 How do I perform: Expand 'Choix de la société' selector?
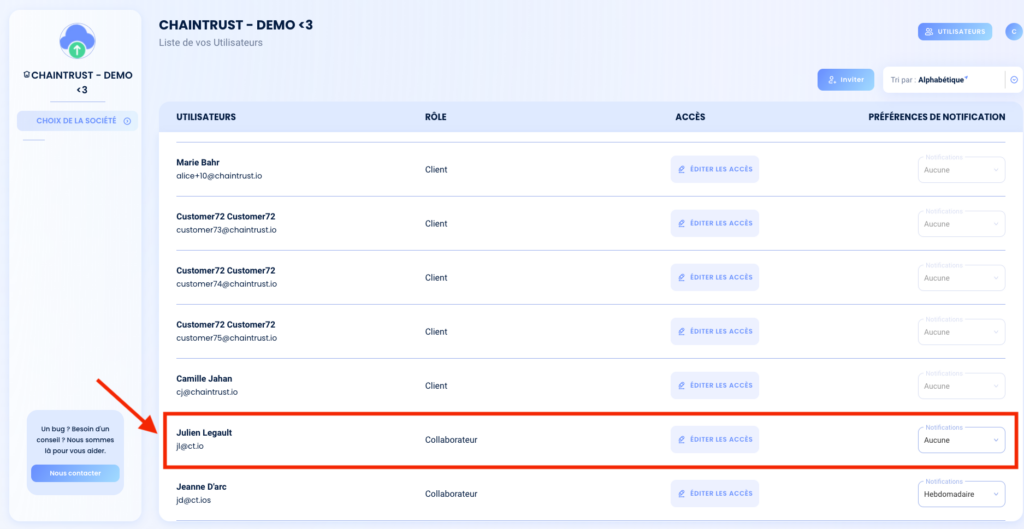click(77, 121)
